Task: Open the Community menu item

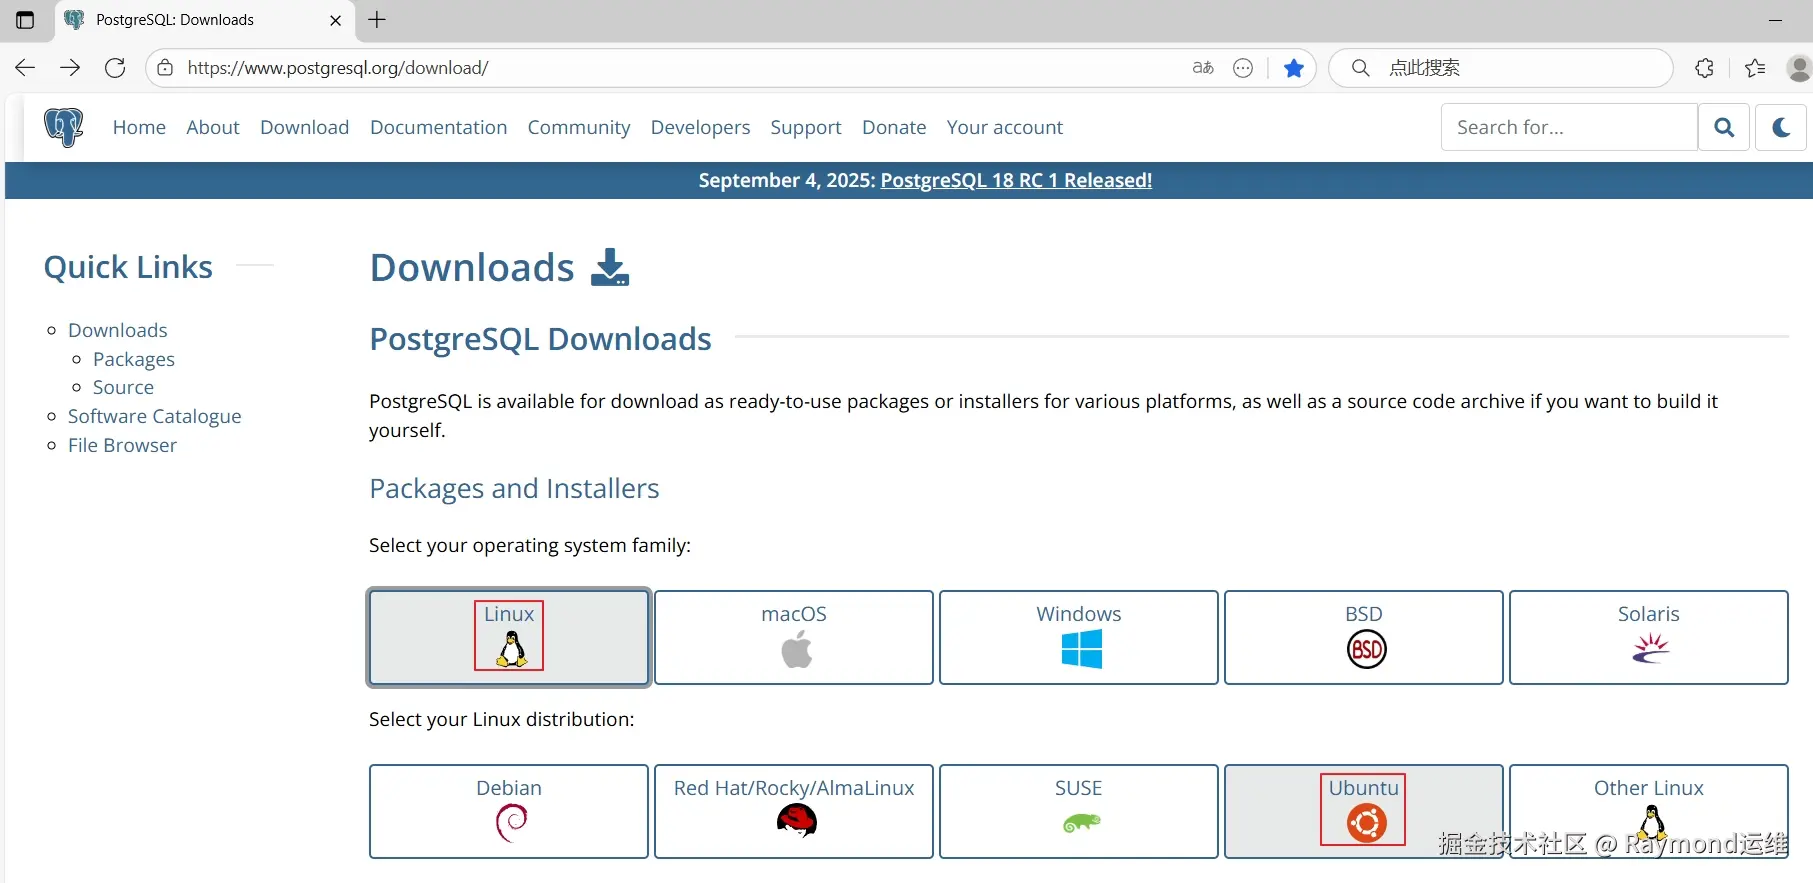Action: [579, 127]
